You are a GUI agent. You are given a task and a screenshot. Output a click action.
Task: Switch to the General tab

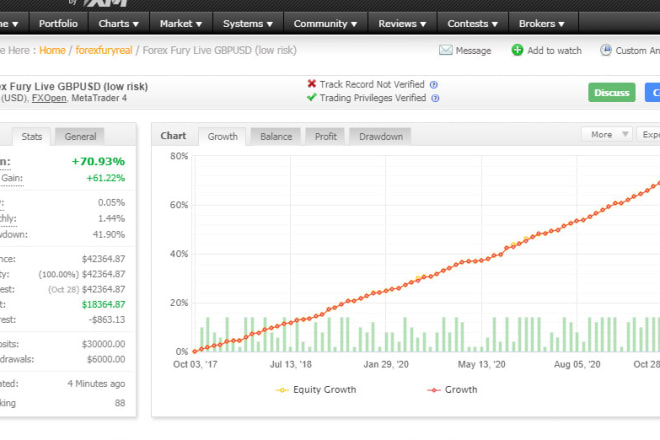80,136
